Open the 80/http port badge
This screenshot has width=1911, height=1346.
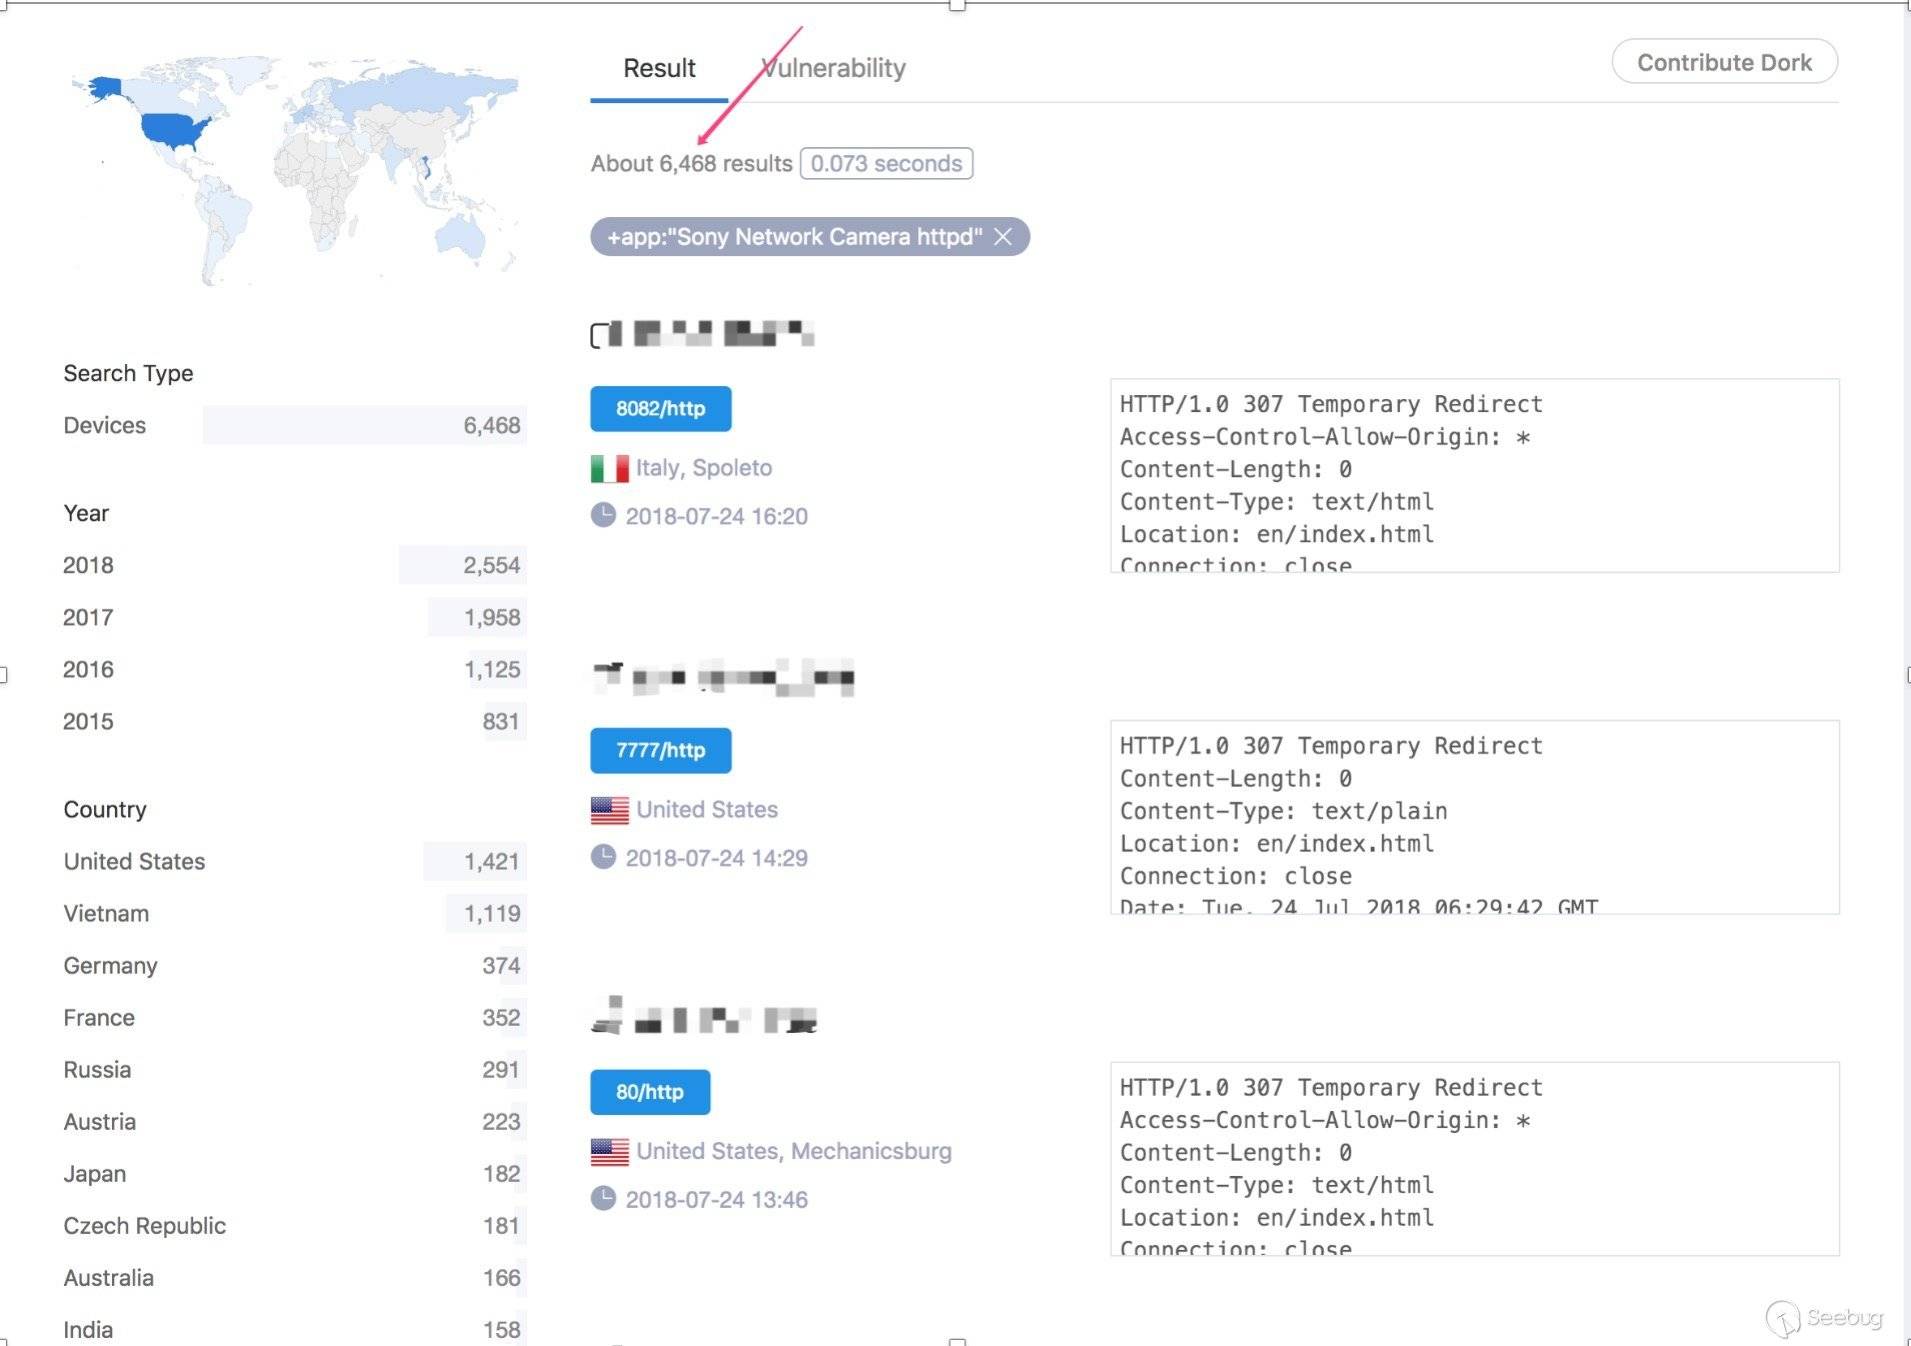[650, 1092]
